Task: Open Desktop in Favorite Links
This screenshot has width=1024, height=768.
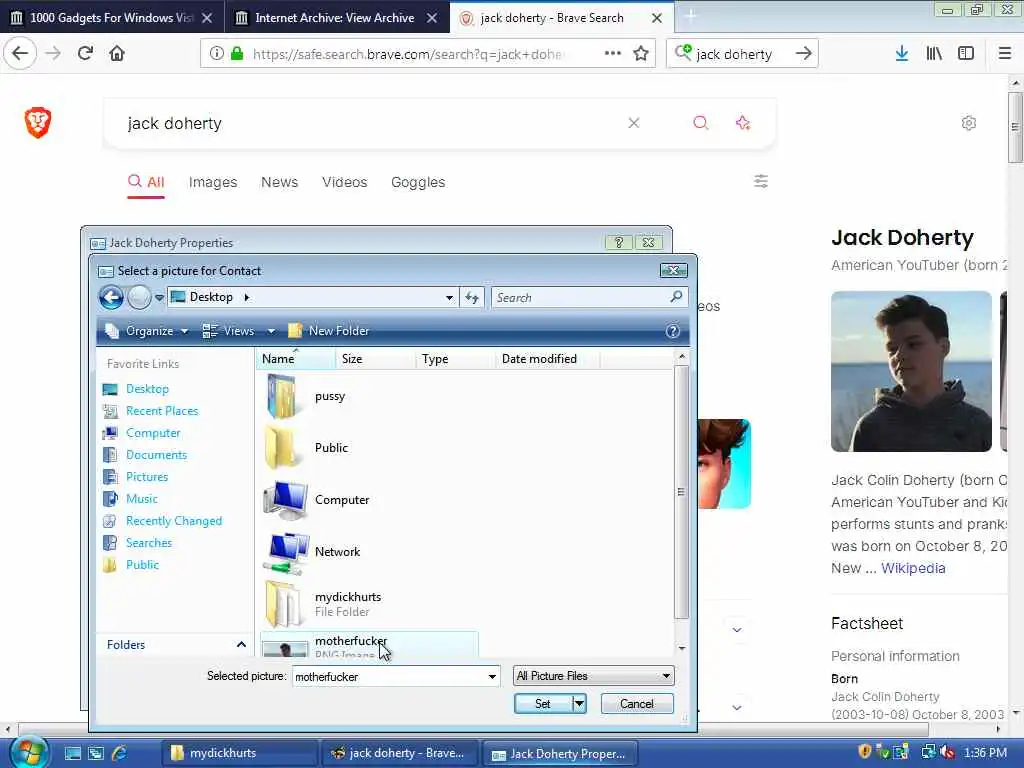Action: (x=136, y=389)
